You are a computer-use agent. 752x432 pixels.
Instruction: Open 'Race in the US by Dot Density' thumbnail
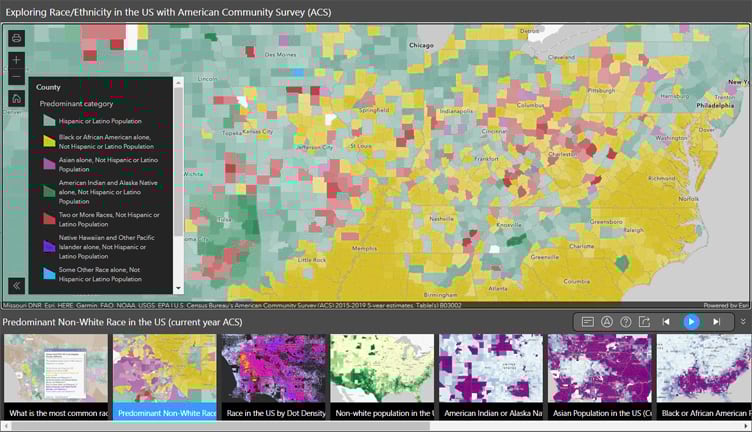click(273, 377)
